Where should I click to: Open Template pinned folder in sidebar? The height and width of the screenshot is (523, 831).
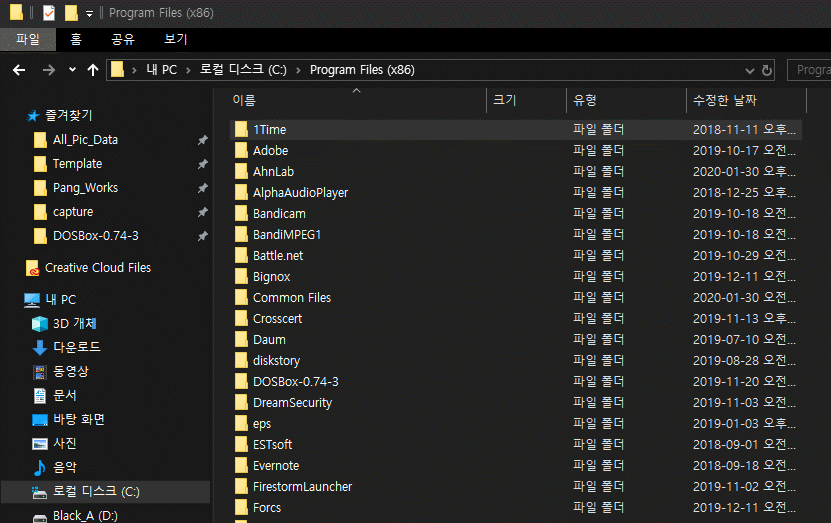77,164
